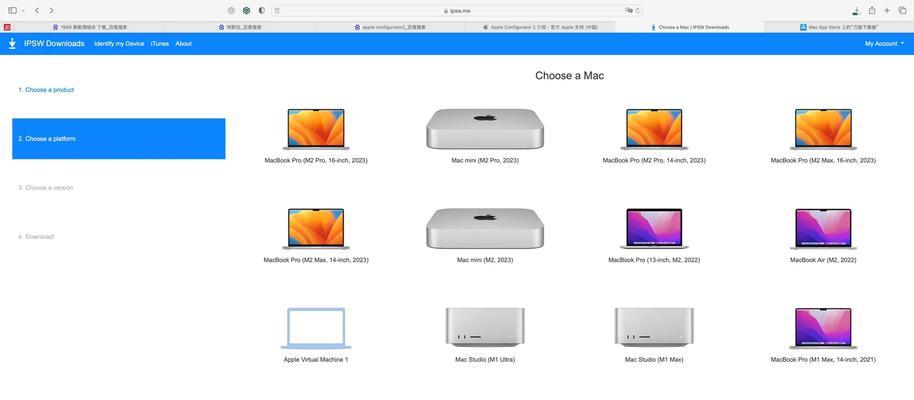Screen dimensions: 914x400
Task: Click label MacBook Pro (M2 Pro, 16-inch, 2023)
Action: click(x=316, y=160)
